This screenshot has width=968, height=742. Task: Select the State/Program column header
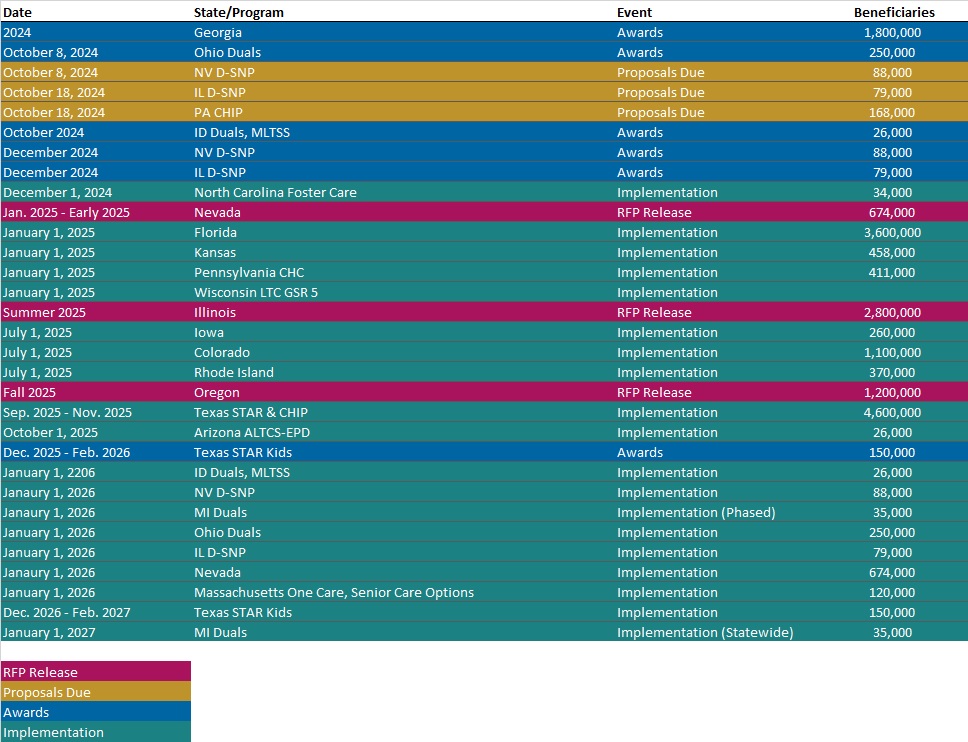click(238, 12)
